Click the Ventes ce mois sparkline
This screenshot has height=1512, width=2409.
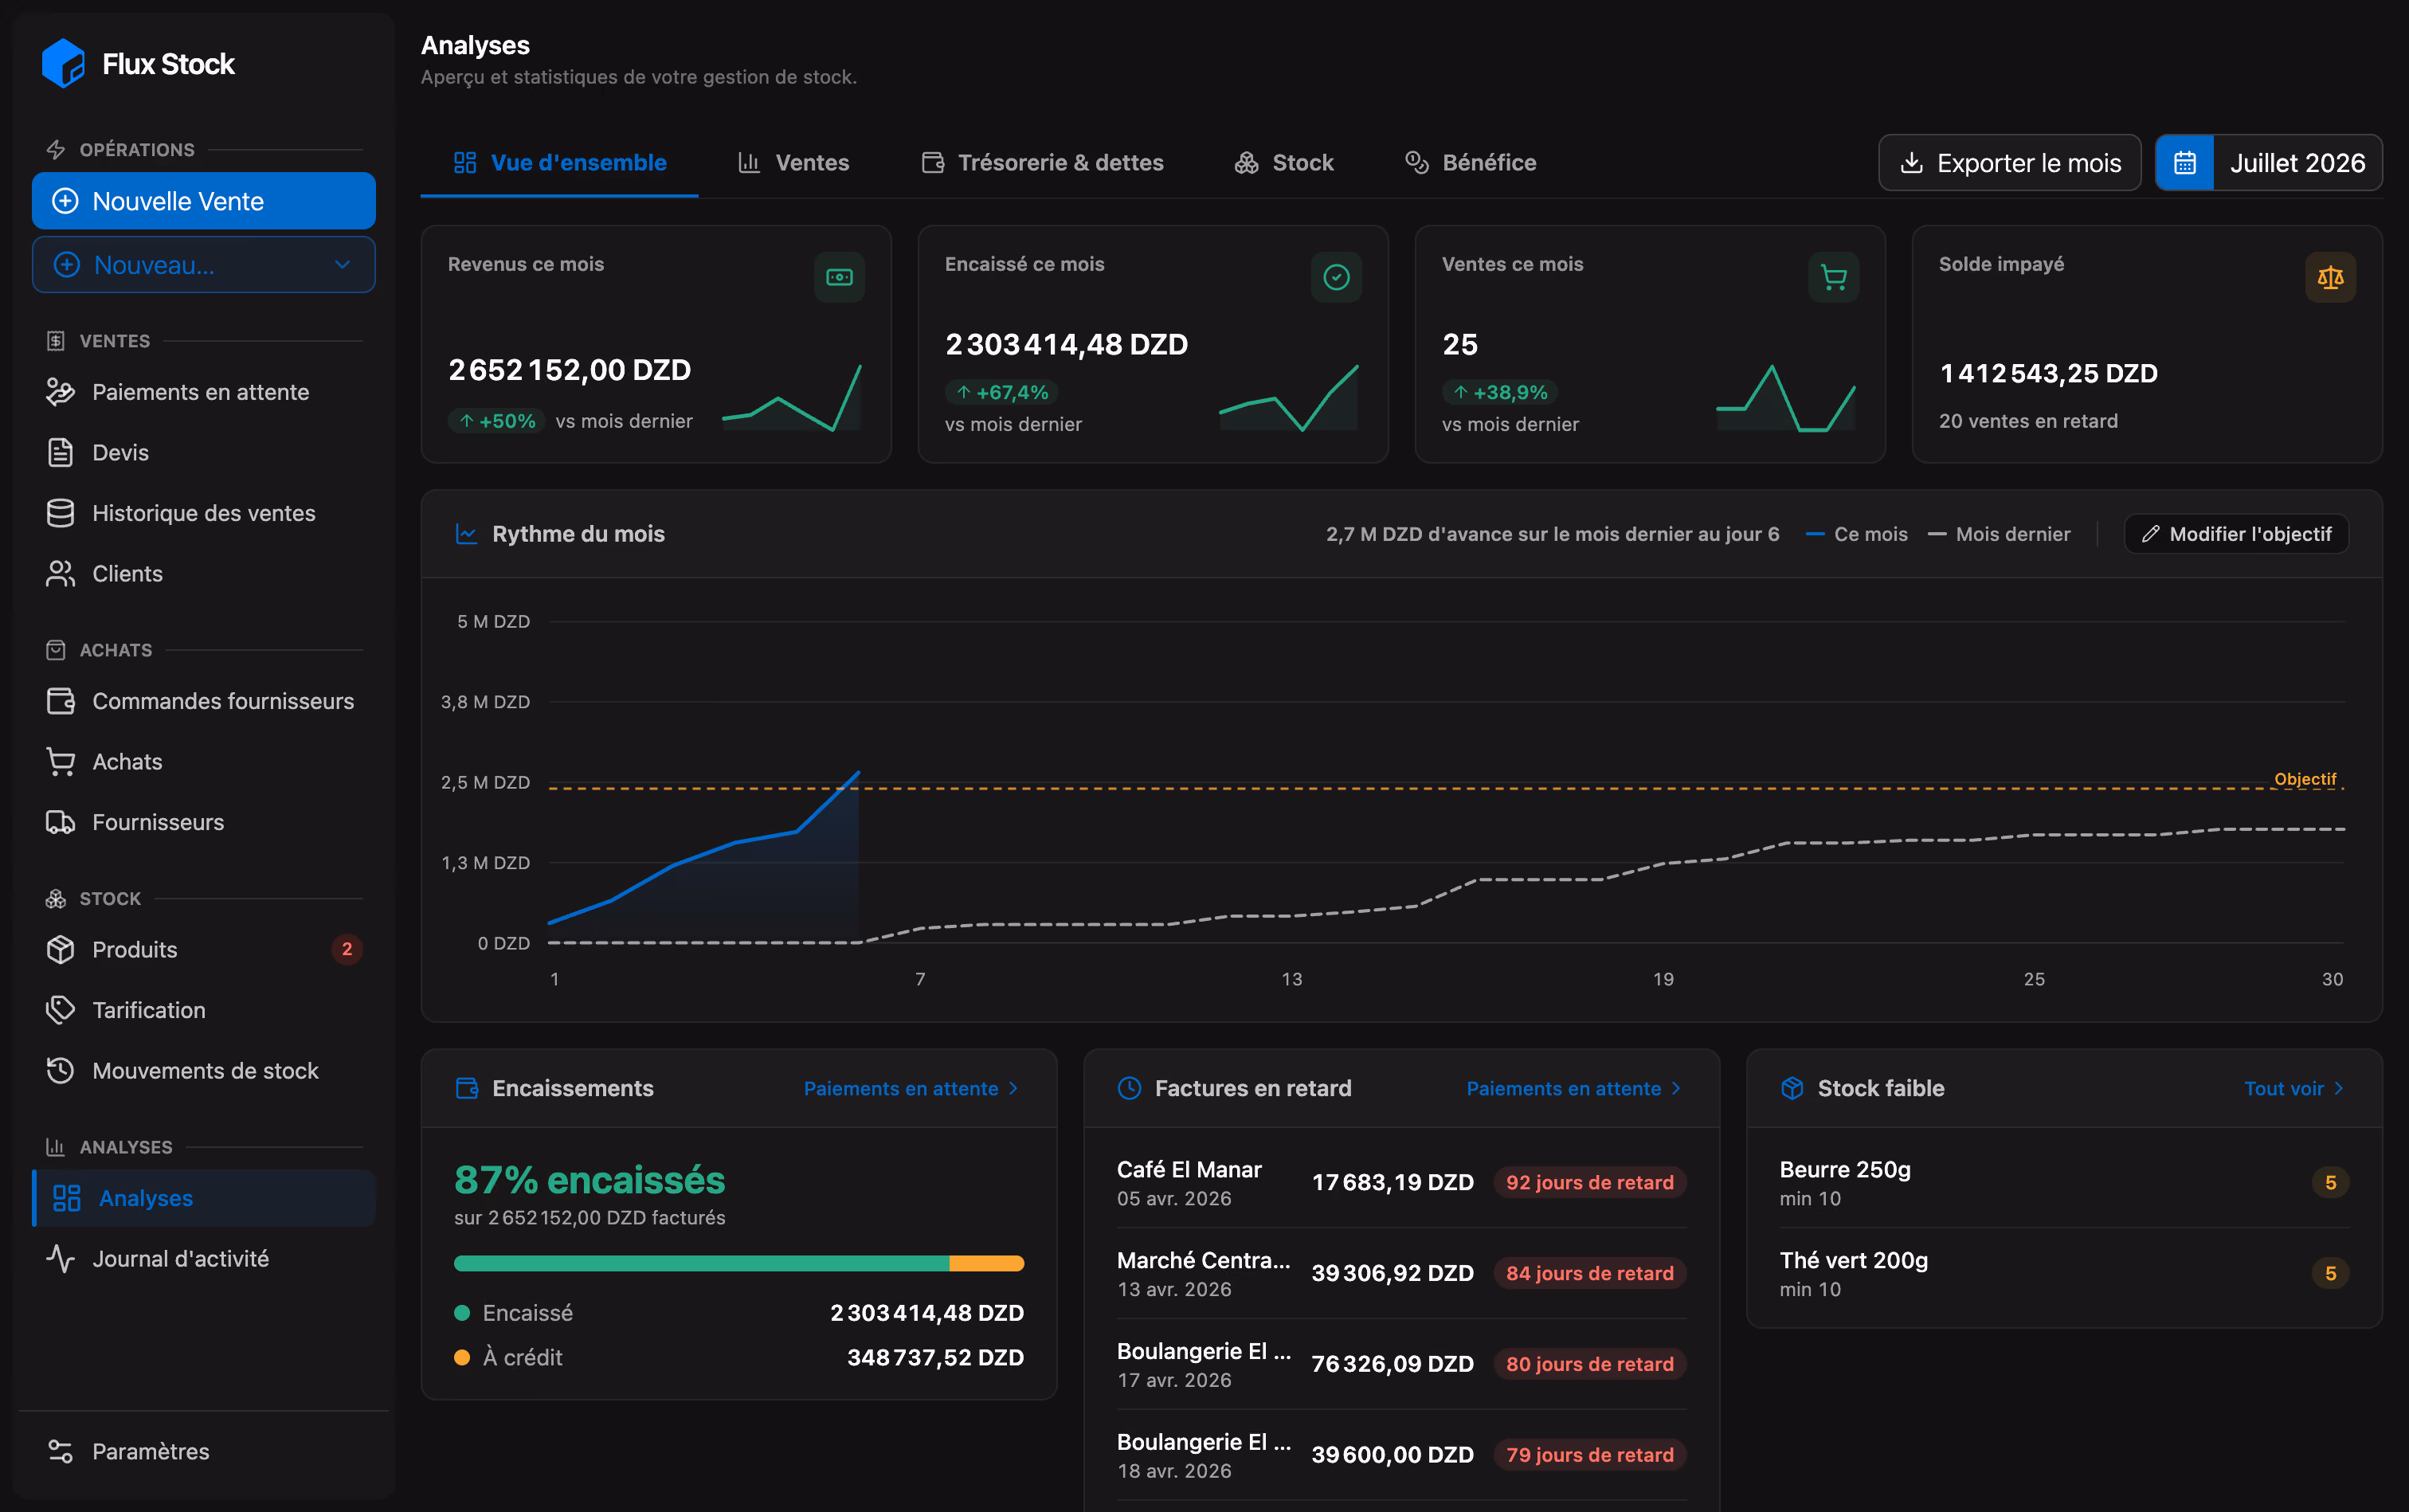[x=1786, y=398]
